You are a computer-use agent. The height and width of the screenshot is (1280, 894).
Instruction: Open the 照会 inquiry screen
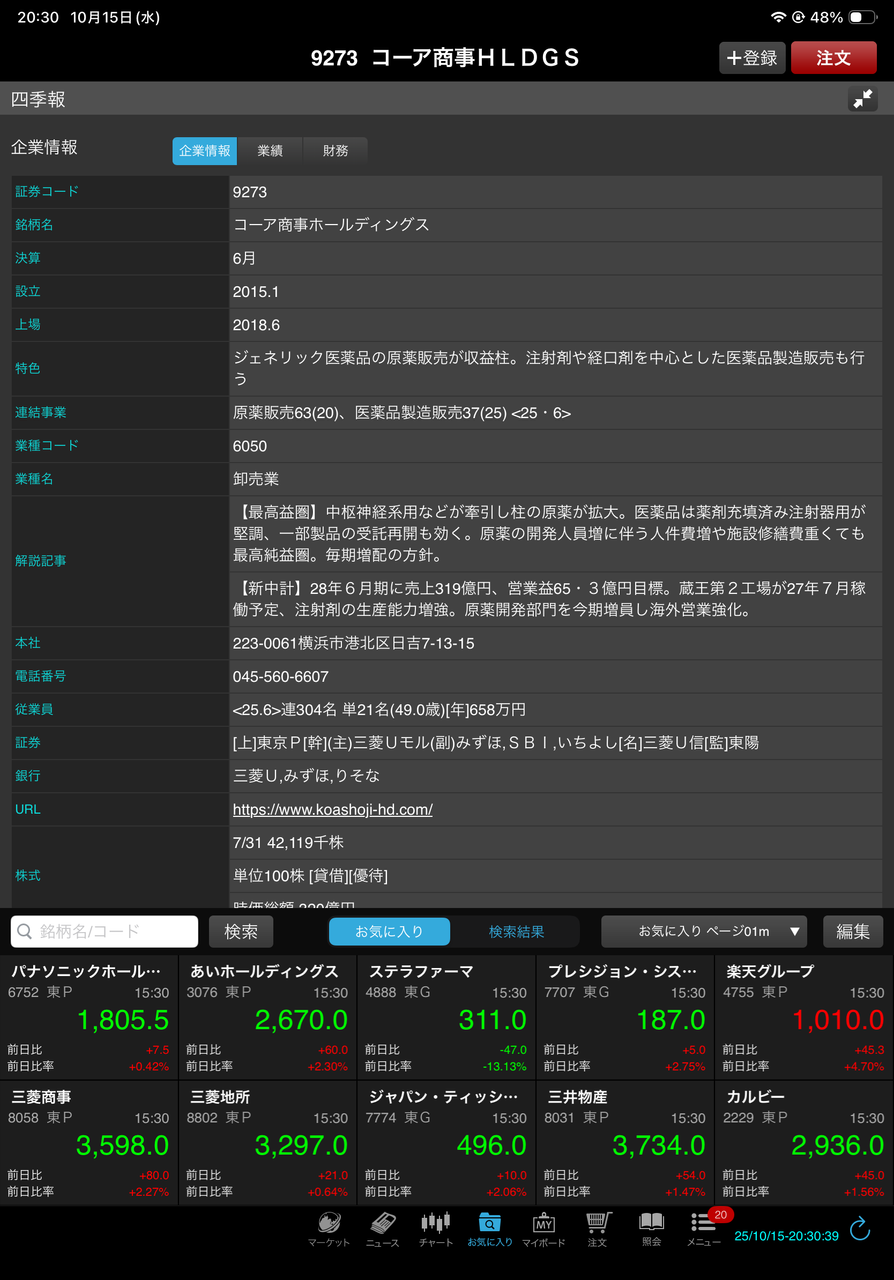click(x=650, y=1228)
